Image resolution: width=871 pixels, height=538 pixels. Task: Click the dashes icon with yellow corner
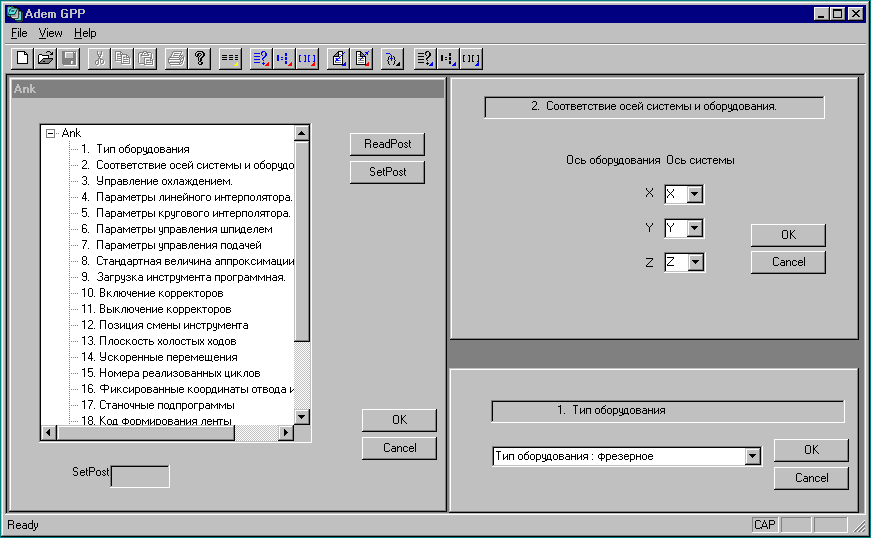[x=229, y=58]
